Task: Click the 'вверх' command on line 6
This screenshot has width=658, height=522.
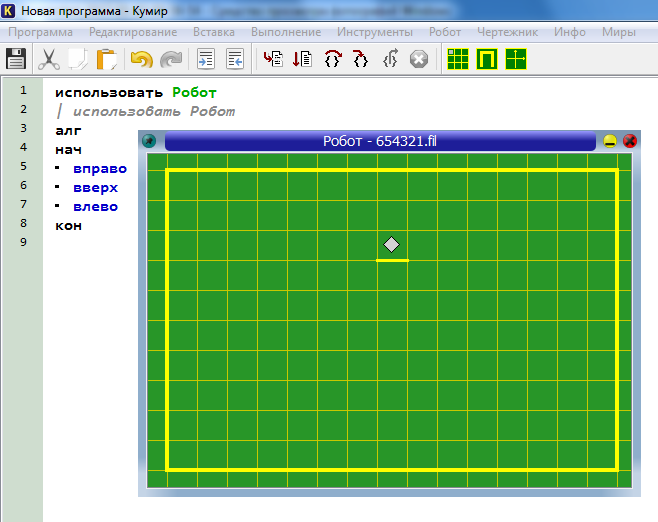Action: click(95, 188)
